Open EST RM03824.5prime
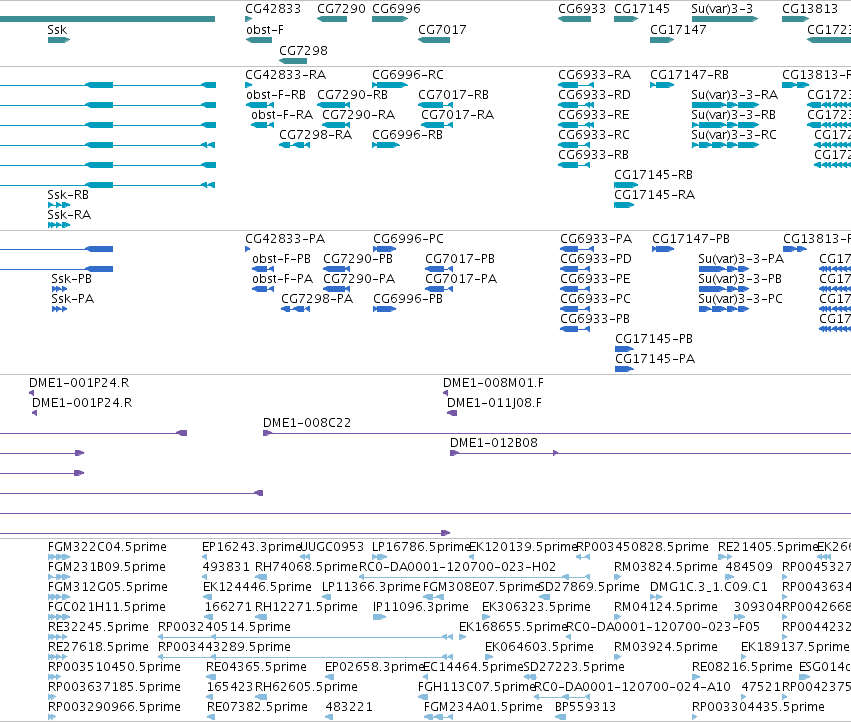851x722 pixels. coord(666,567)
